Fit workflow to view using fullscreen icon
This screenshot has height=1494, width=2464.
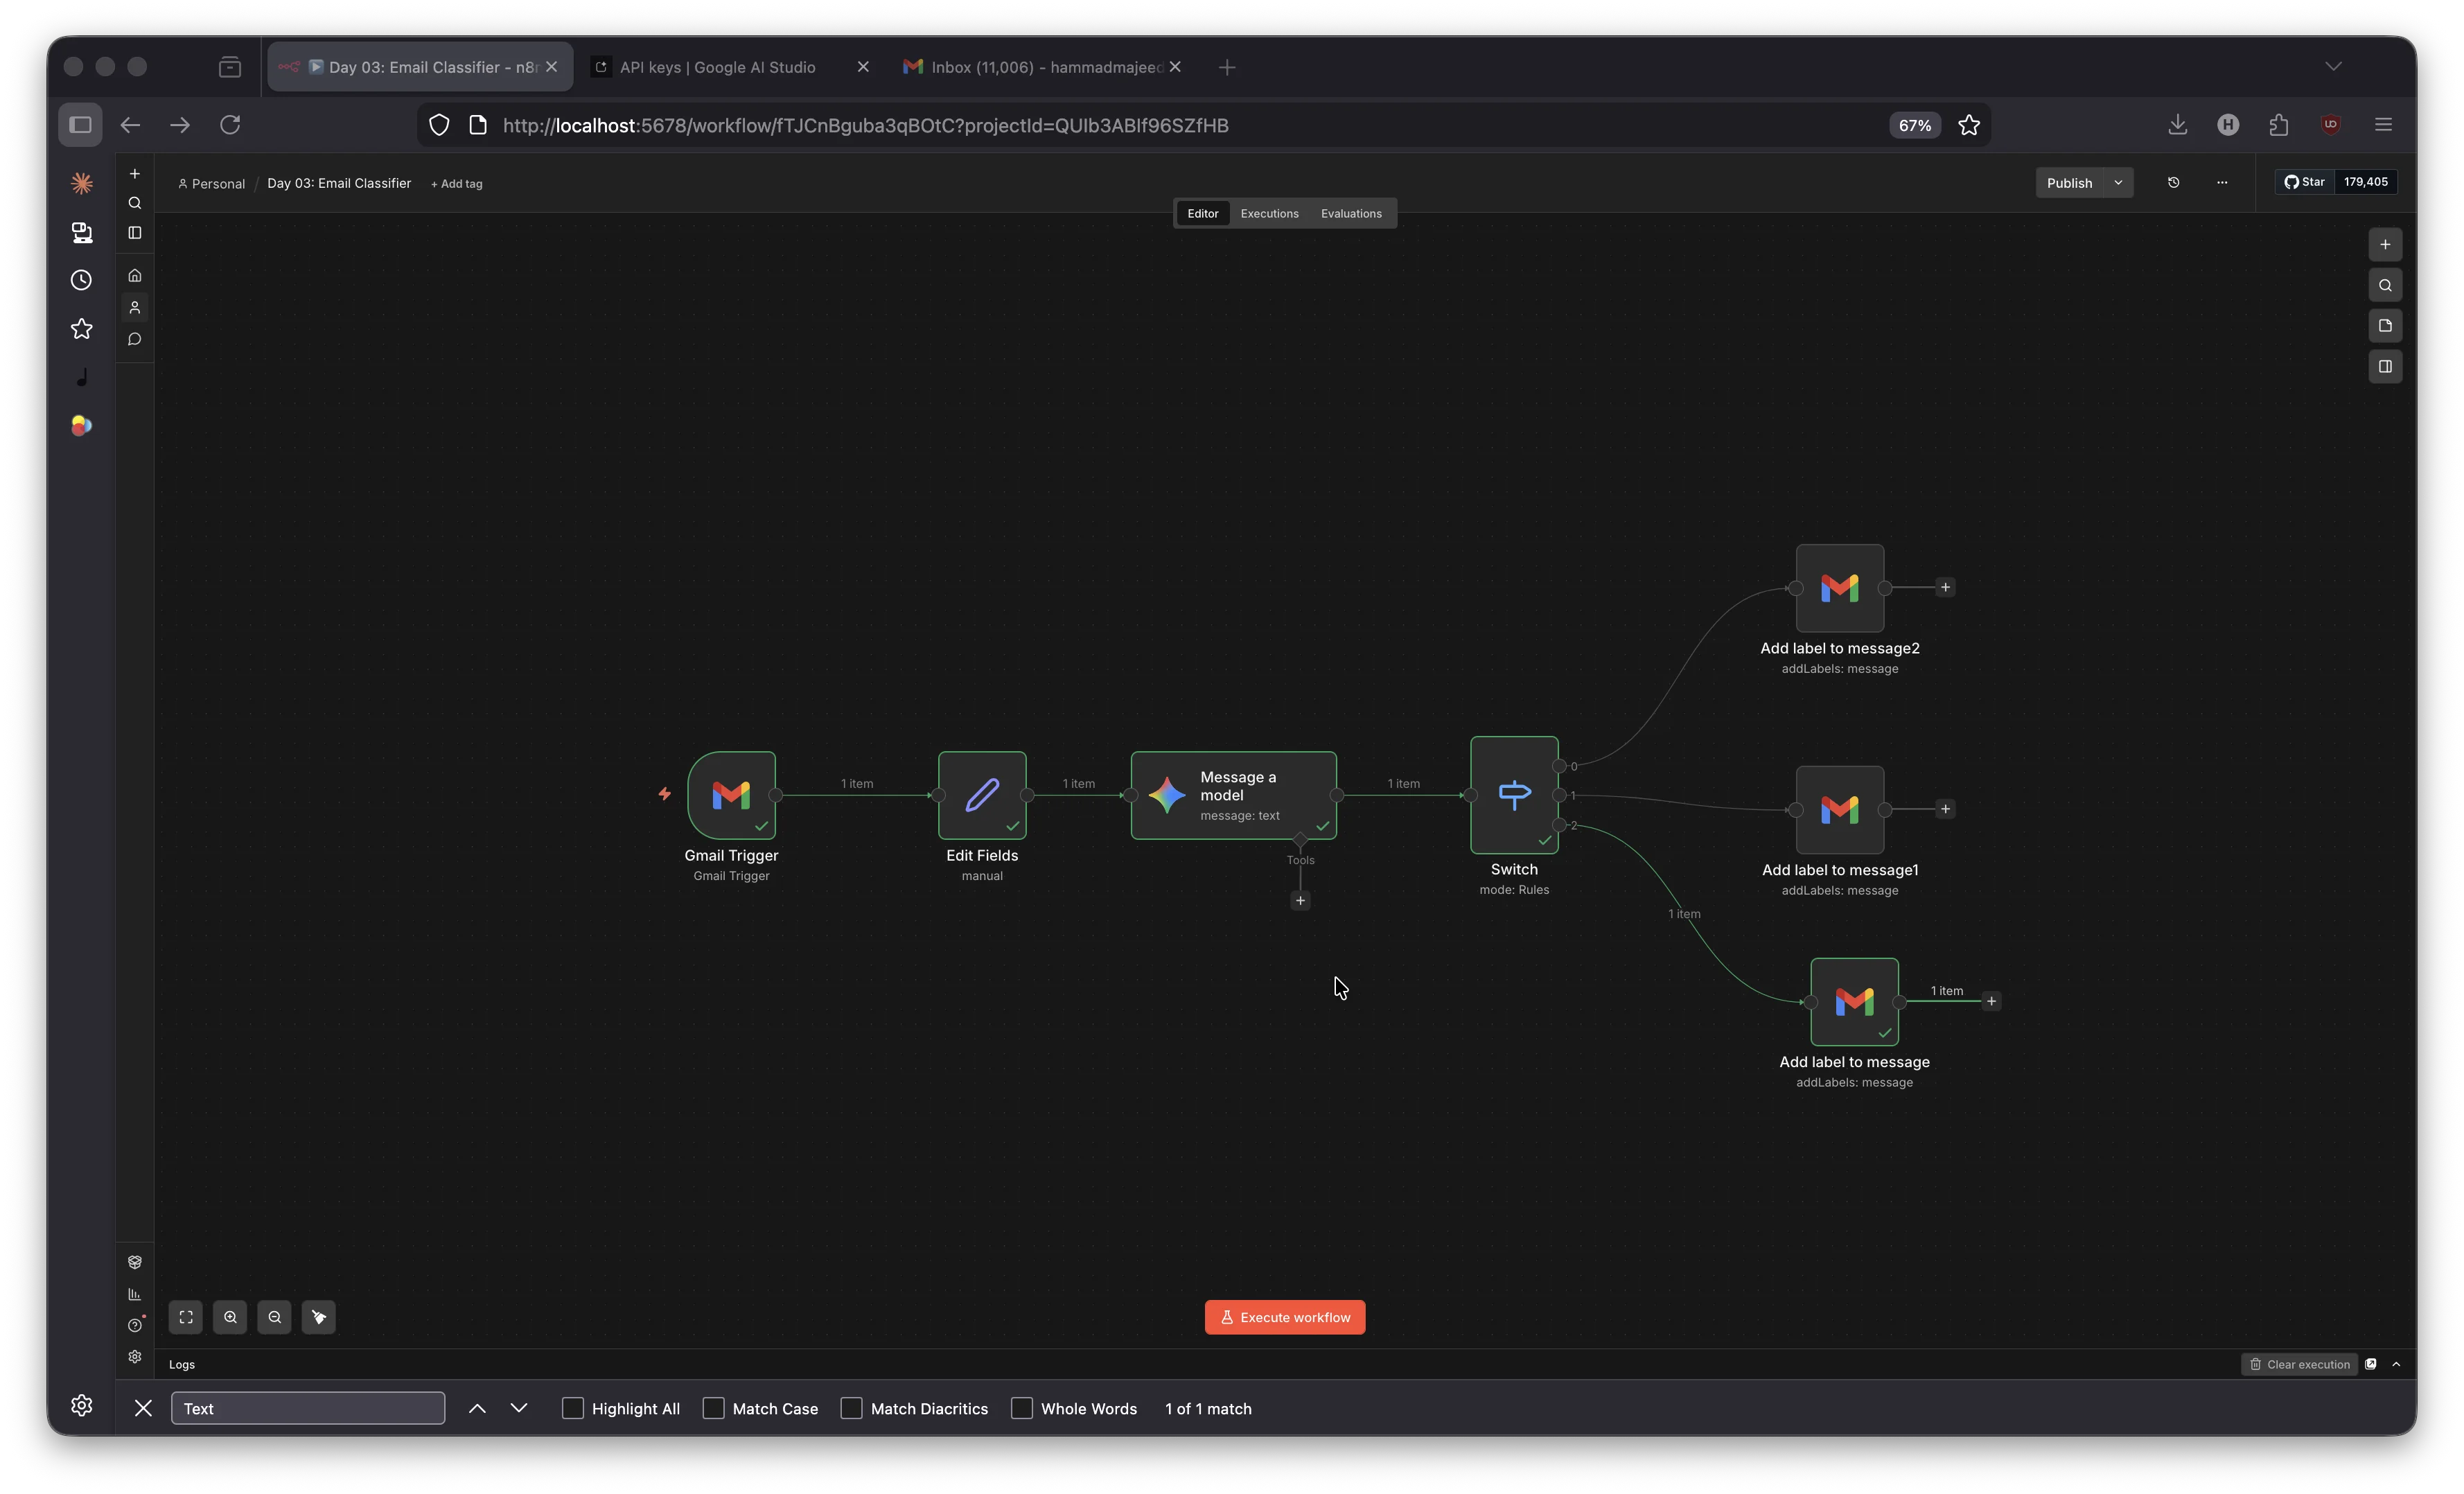point(186,1317)
